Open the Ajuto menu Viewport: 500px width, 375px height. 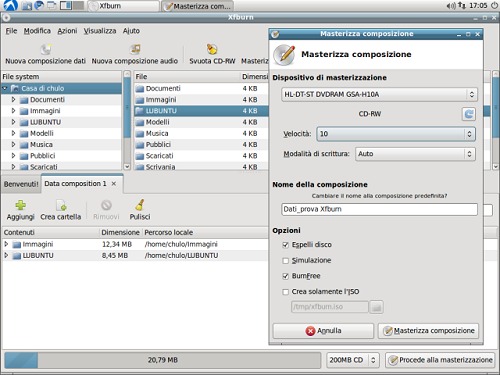click(131, 31)
